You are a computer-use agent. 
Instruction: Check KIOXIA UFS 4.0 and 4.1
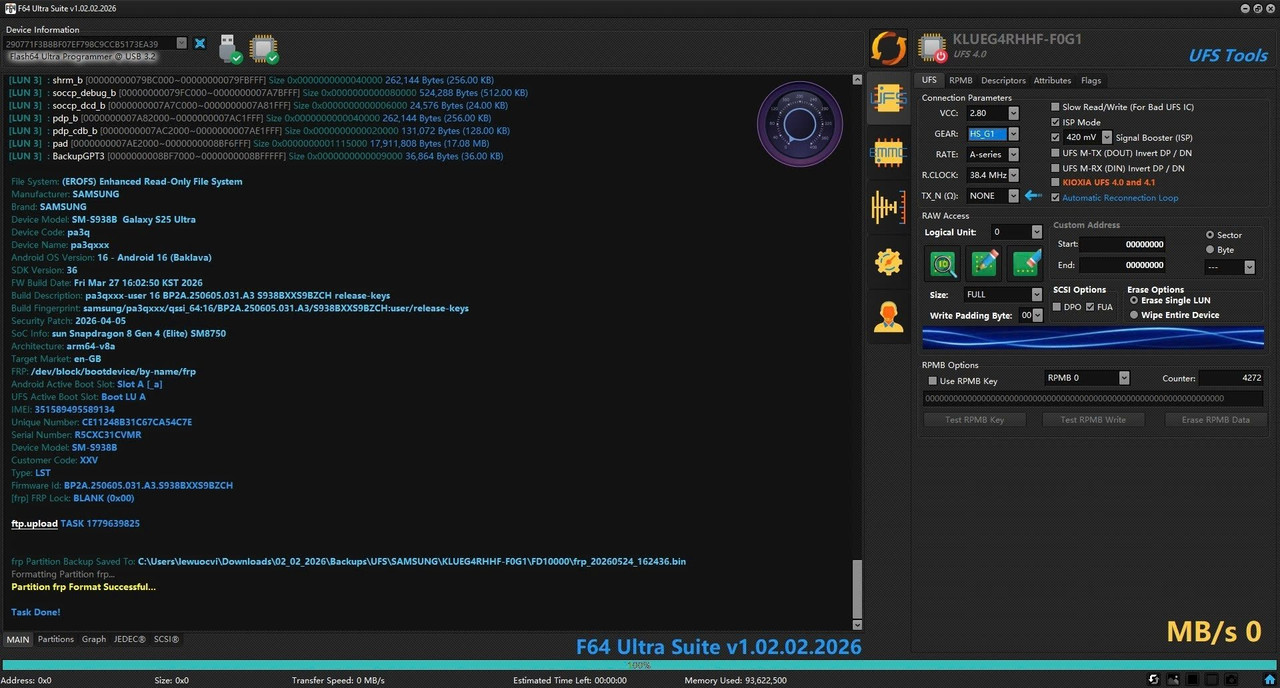[x=1055, y=183]
